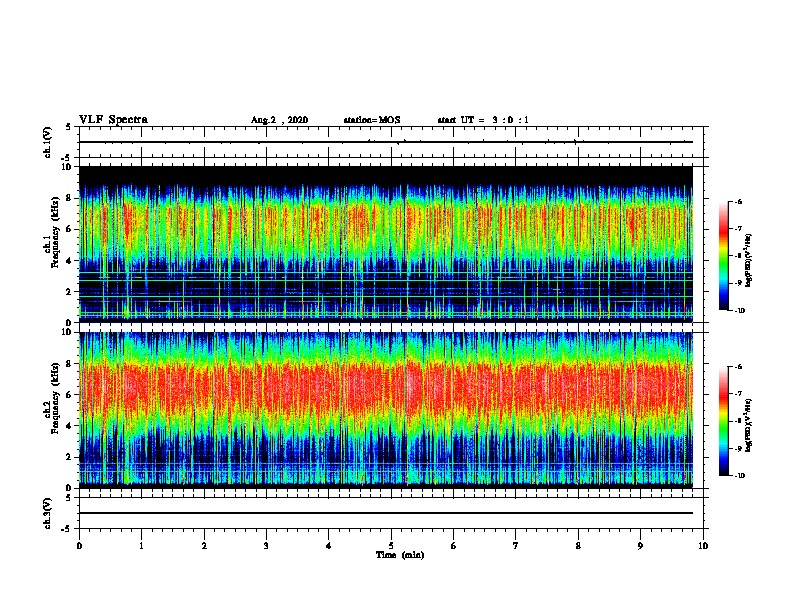Click the "ch.3(V)" waveform axis label
The height and width of the screenshot is (612, 792).
[x=48, y=513]
